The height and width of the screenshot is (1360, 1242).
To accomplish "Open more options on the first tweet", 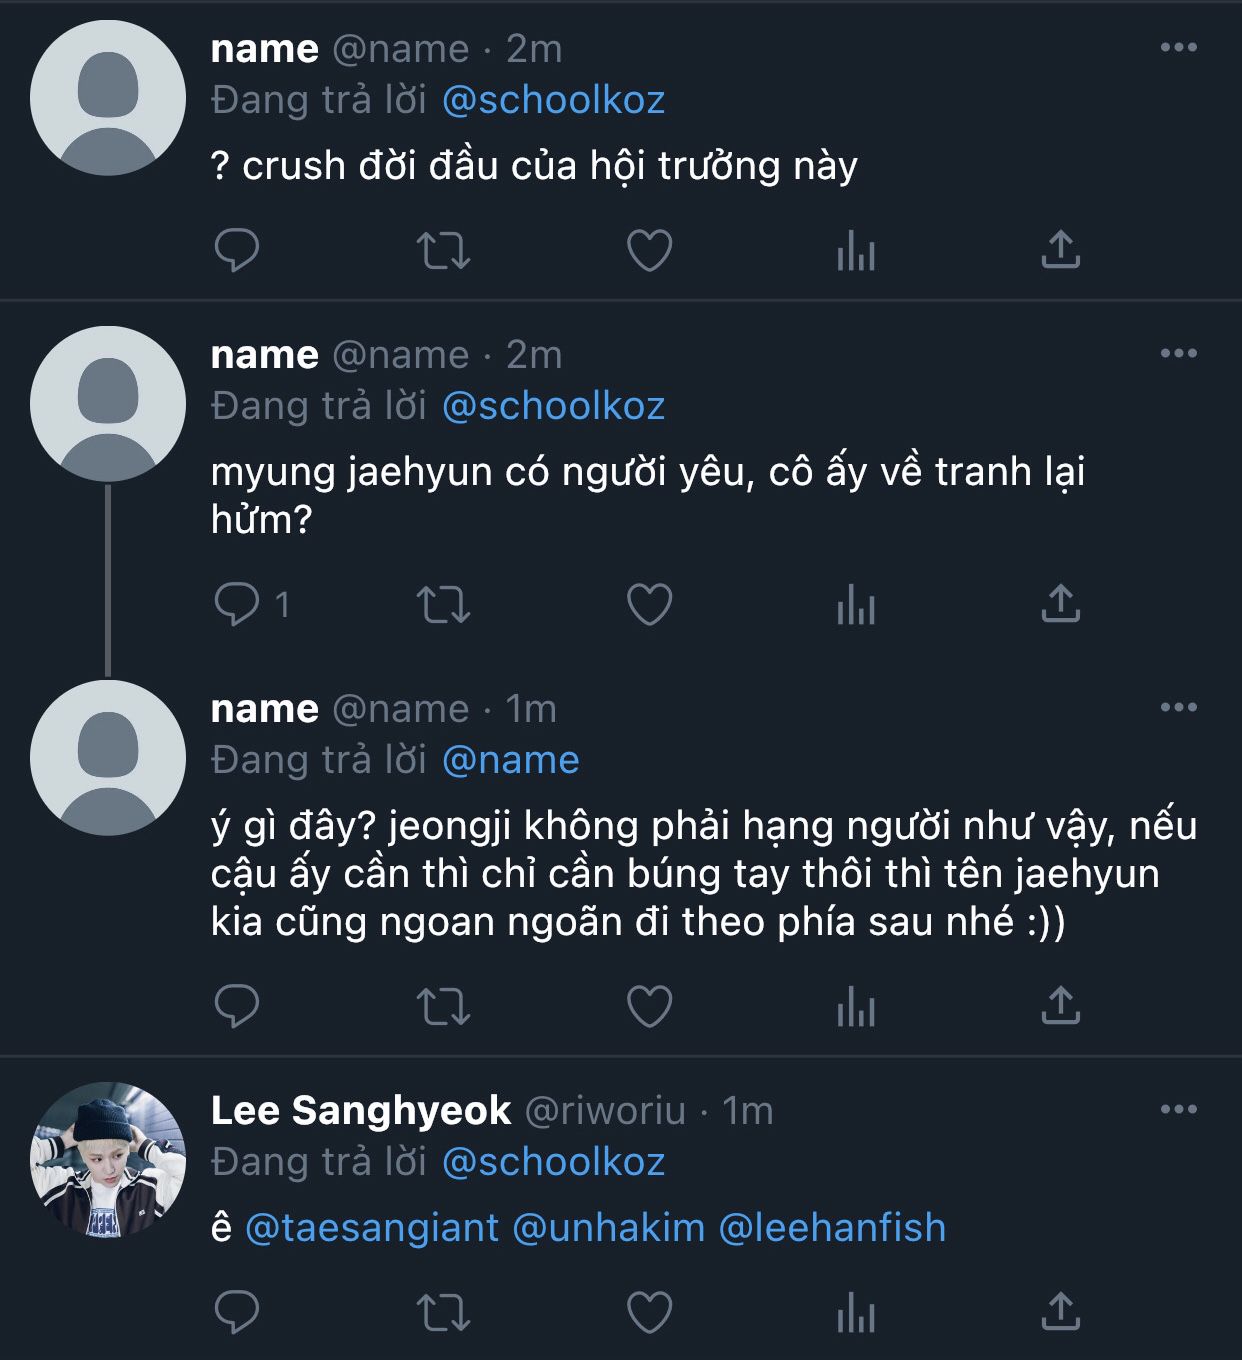I will coord(1178,48).
